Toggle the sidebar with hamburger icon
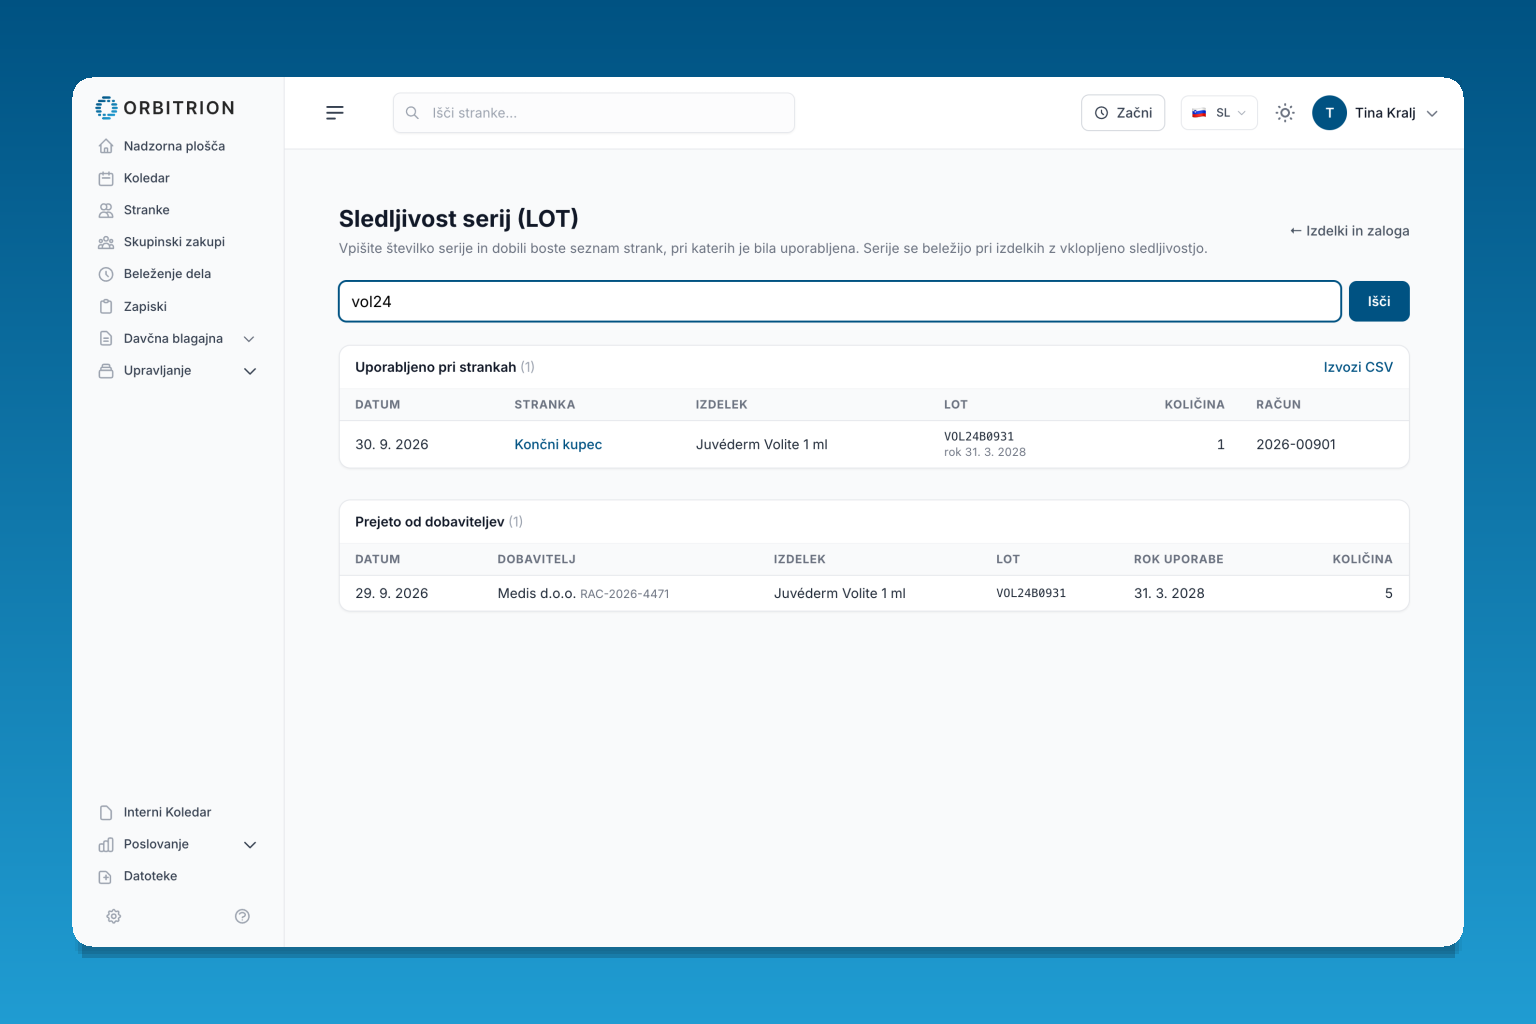 335,113
